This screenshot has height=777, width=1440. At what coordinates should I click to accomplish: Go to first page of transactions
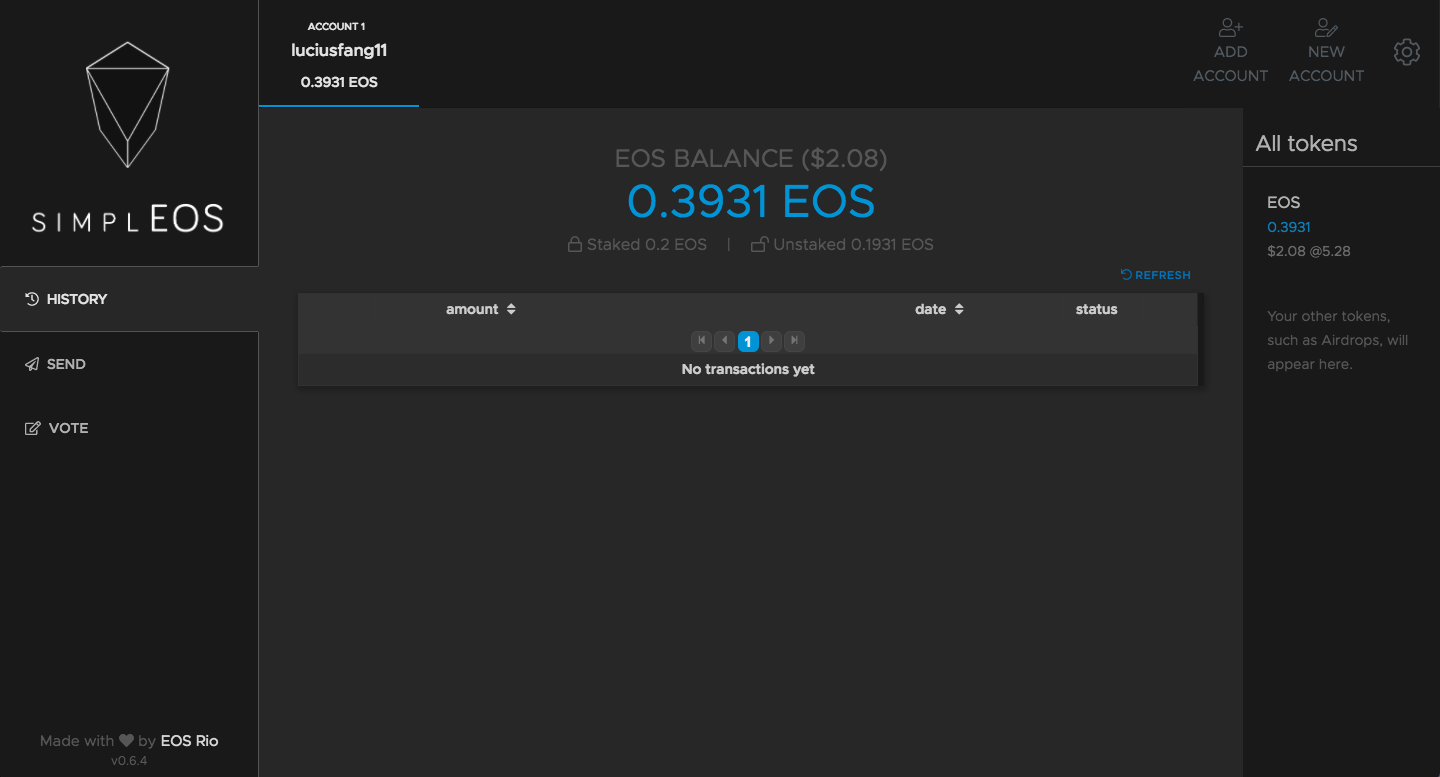(x=701, y=341)
